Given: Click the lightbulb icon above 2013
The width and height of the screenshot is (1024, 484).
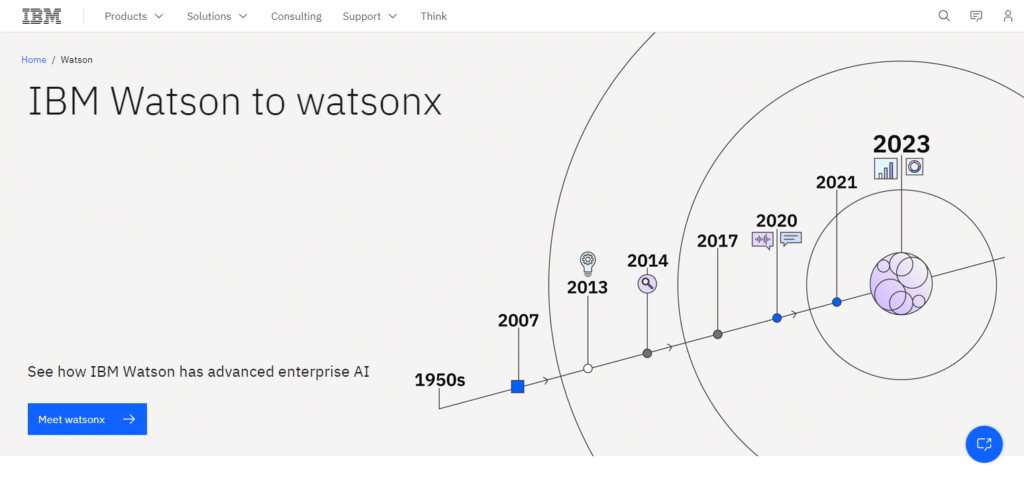Looking at the screenshot, I should click(x=588, y=263).
